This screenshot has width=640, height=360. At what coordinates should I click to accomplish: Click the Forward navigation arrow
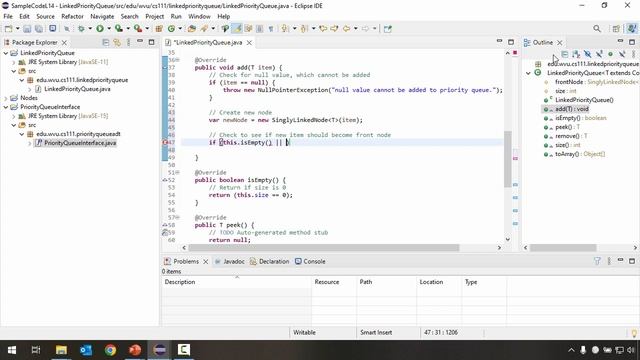(365, 29)
